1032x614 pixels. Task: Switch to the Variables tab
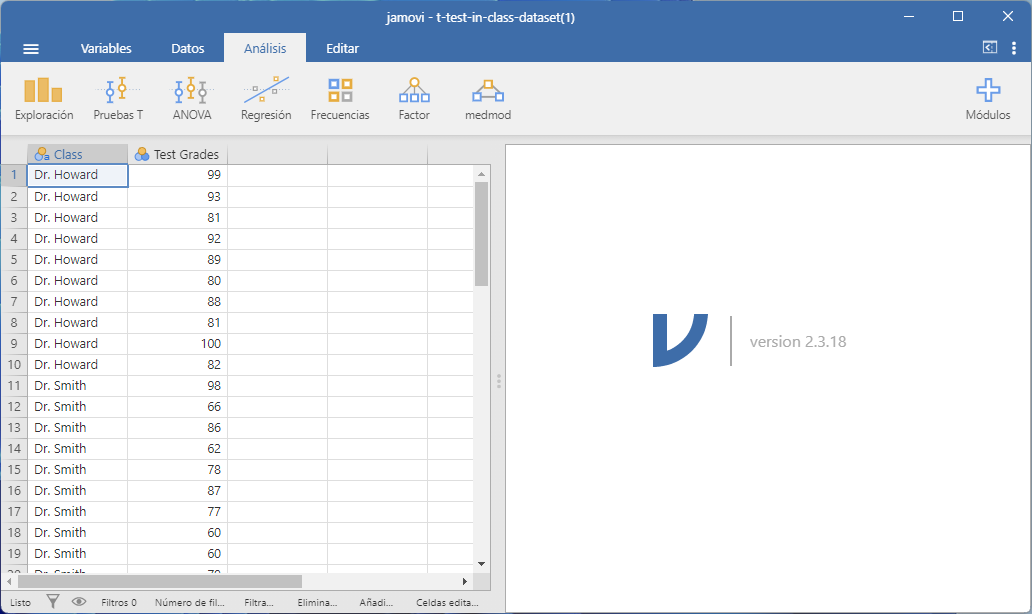pos(106,48)
